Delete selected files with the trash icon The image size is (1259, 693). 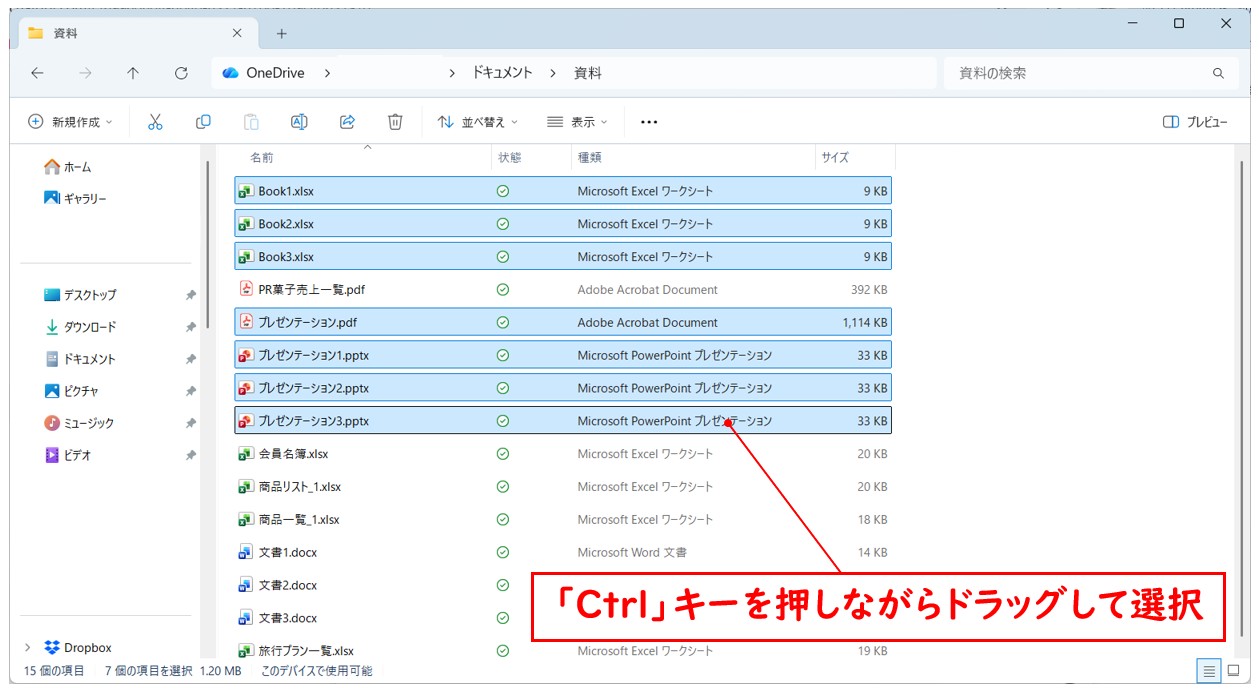pyautogui.click(x=394, y=121)
